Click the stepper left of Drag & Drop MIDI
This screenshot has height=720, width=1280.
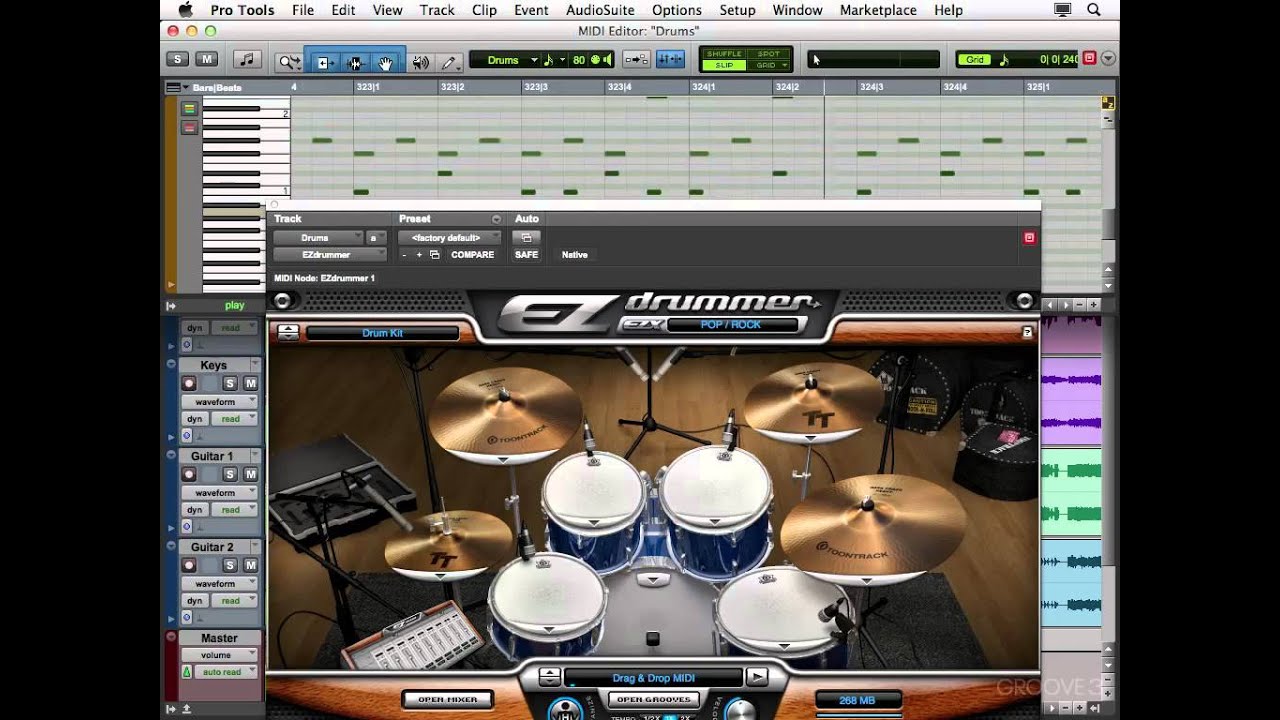click(x=550, y=677)
